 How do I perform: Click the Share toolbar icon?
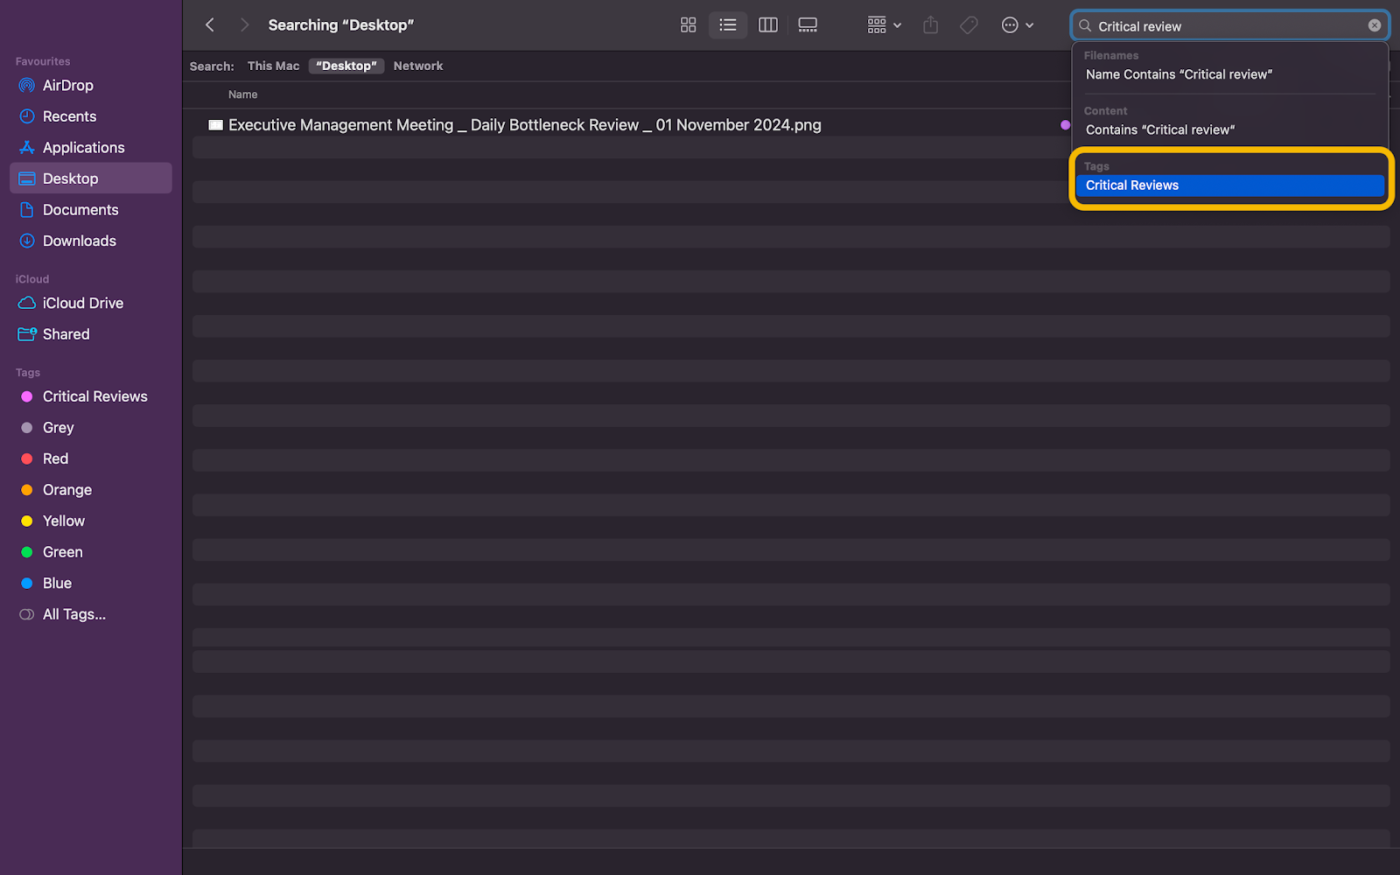click(930, 25)
